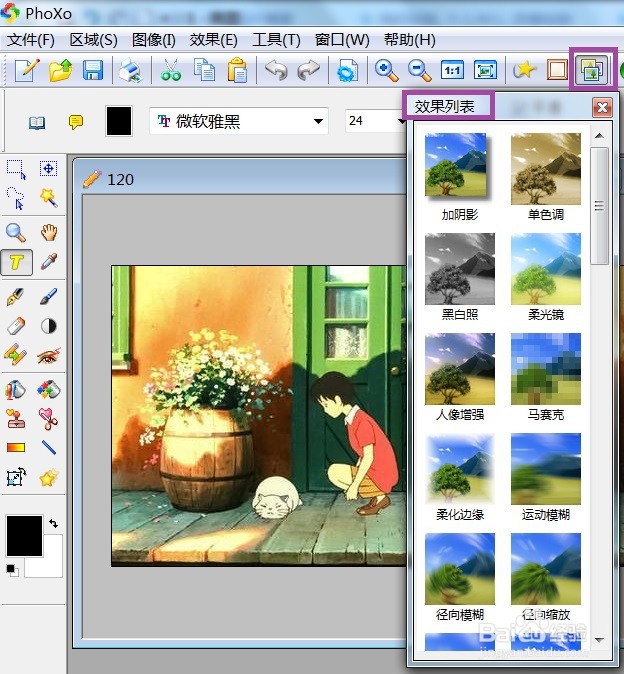Open the 效果(E) menu
Viewport: 624px width, 674px height.
pos(214,40)
